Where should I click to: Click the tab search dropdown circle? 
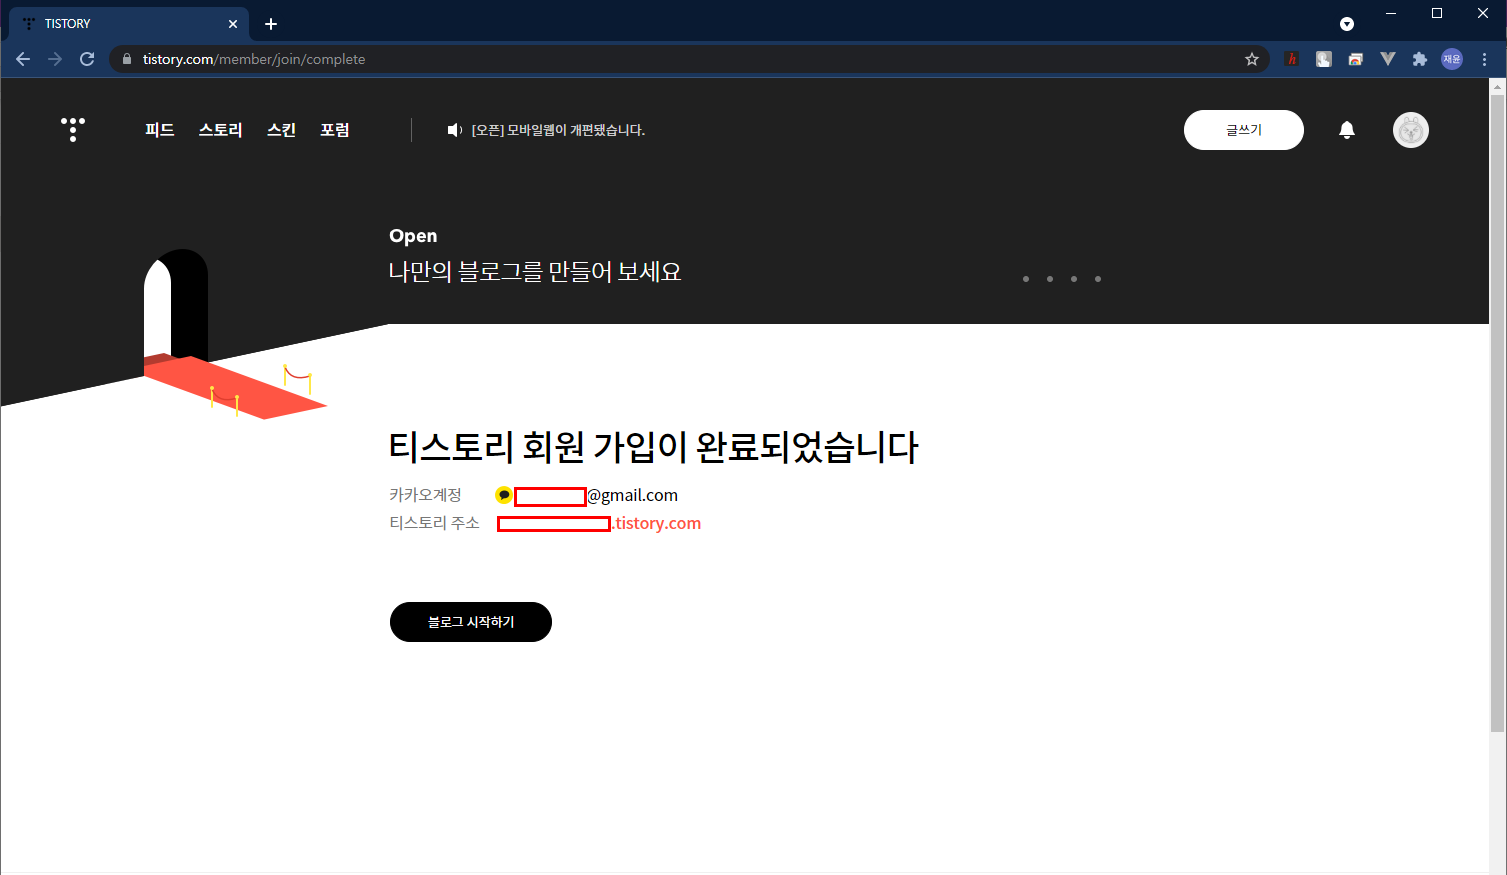tap(1347, 24)
